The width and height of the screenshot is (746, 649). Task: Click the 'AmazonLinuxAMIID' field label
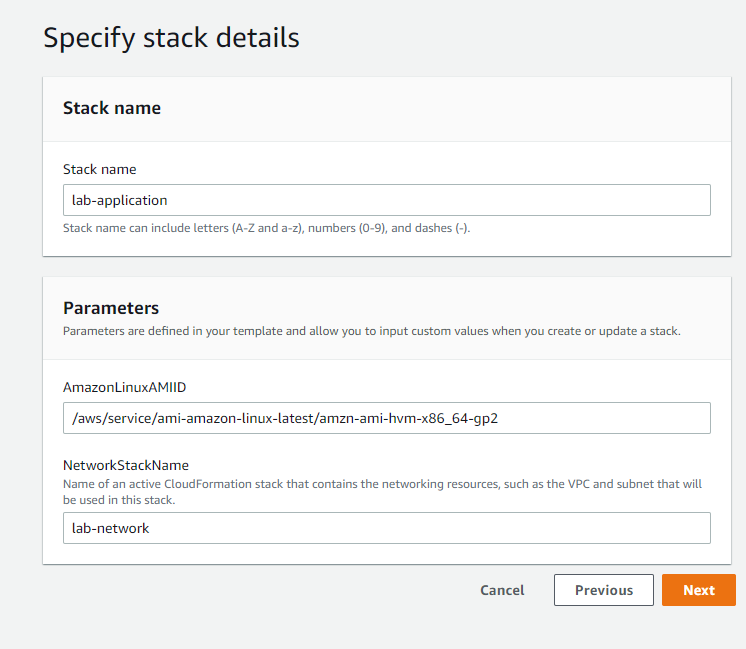pos(124,387)
